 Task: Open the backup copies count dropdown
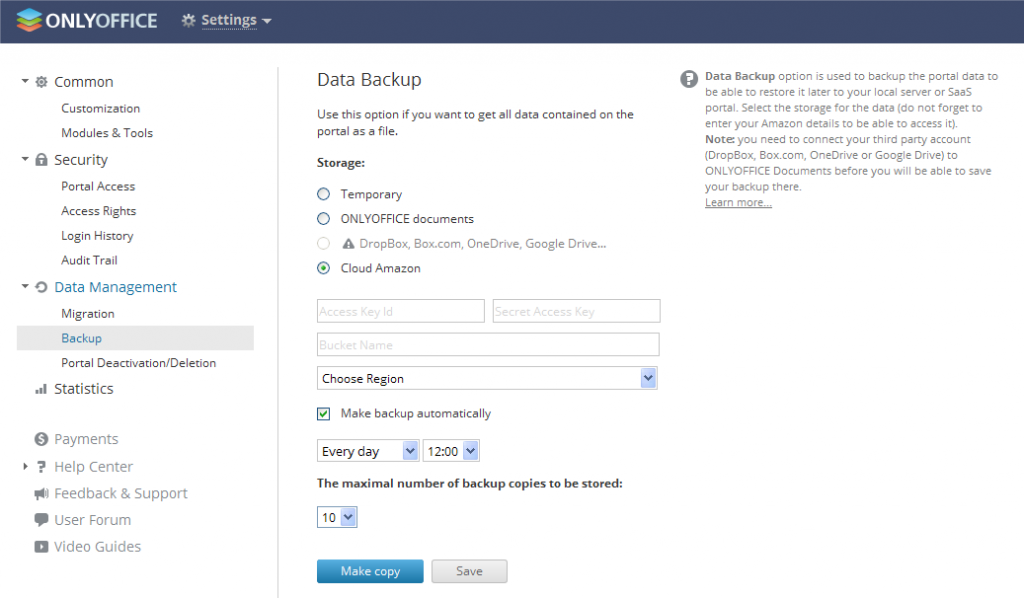(x=337, y=517)
